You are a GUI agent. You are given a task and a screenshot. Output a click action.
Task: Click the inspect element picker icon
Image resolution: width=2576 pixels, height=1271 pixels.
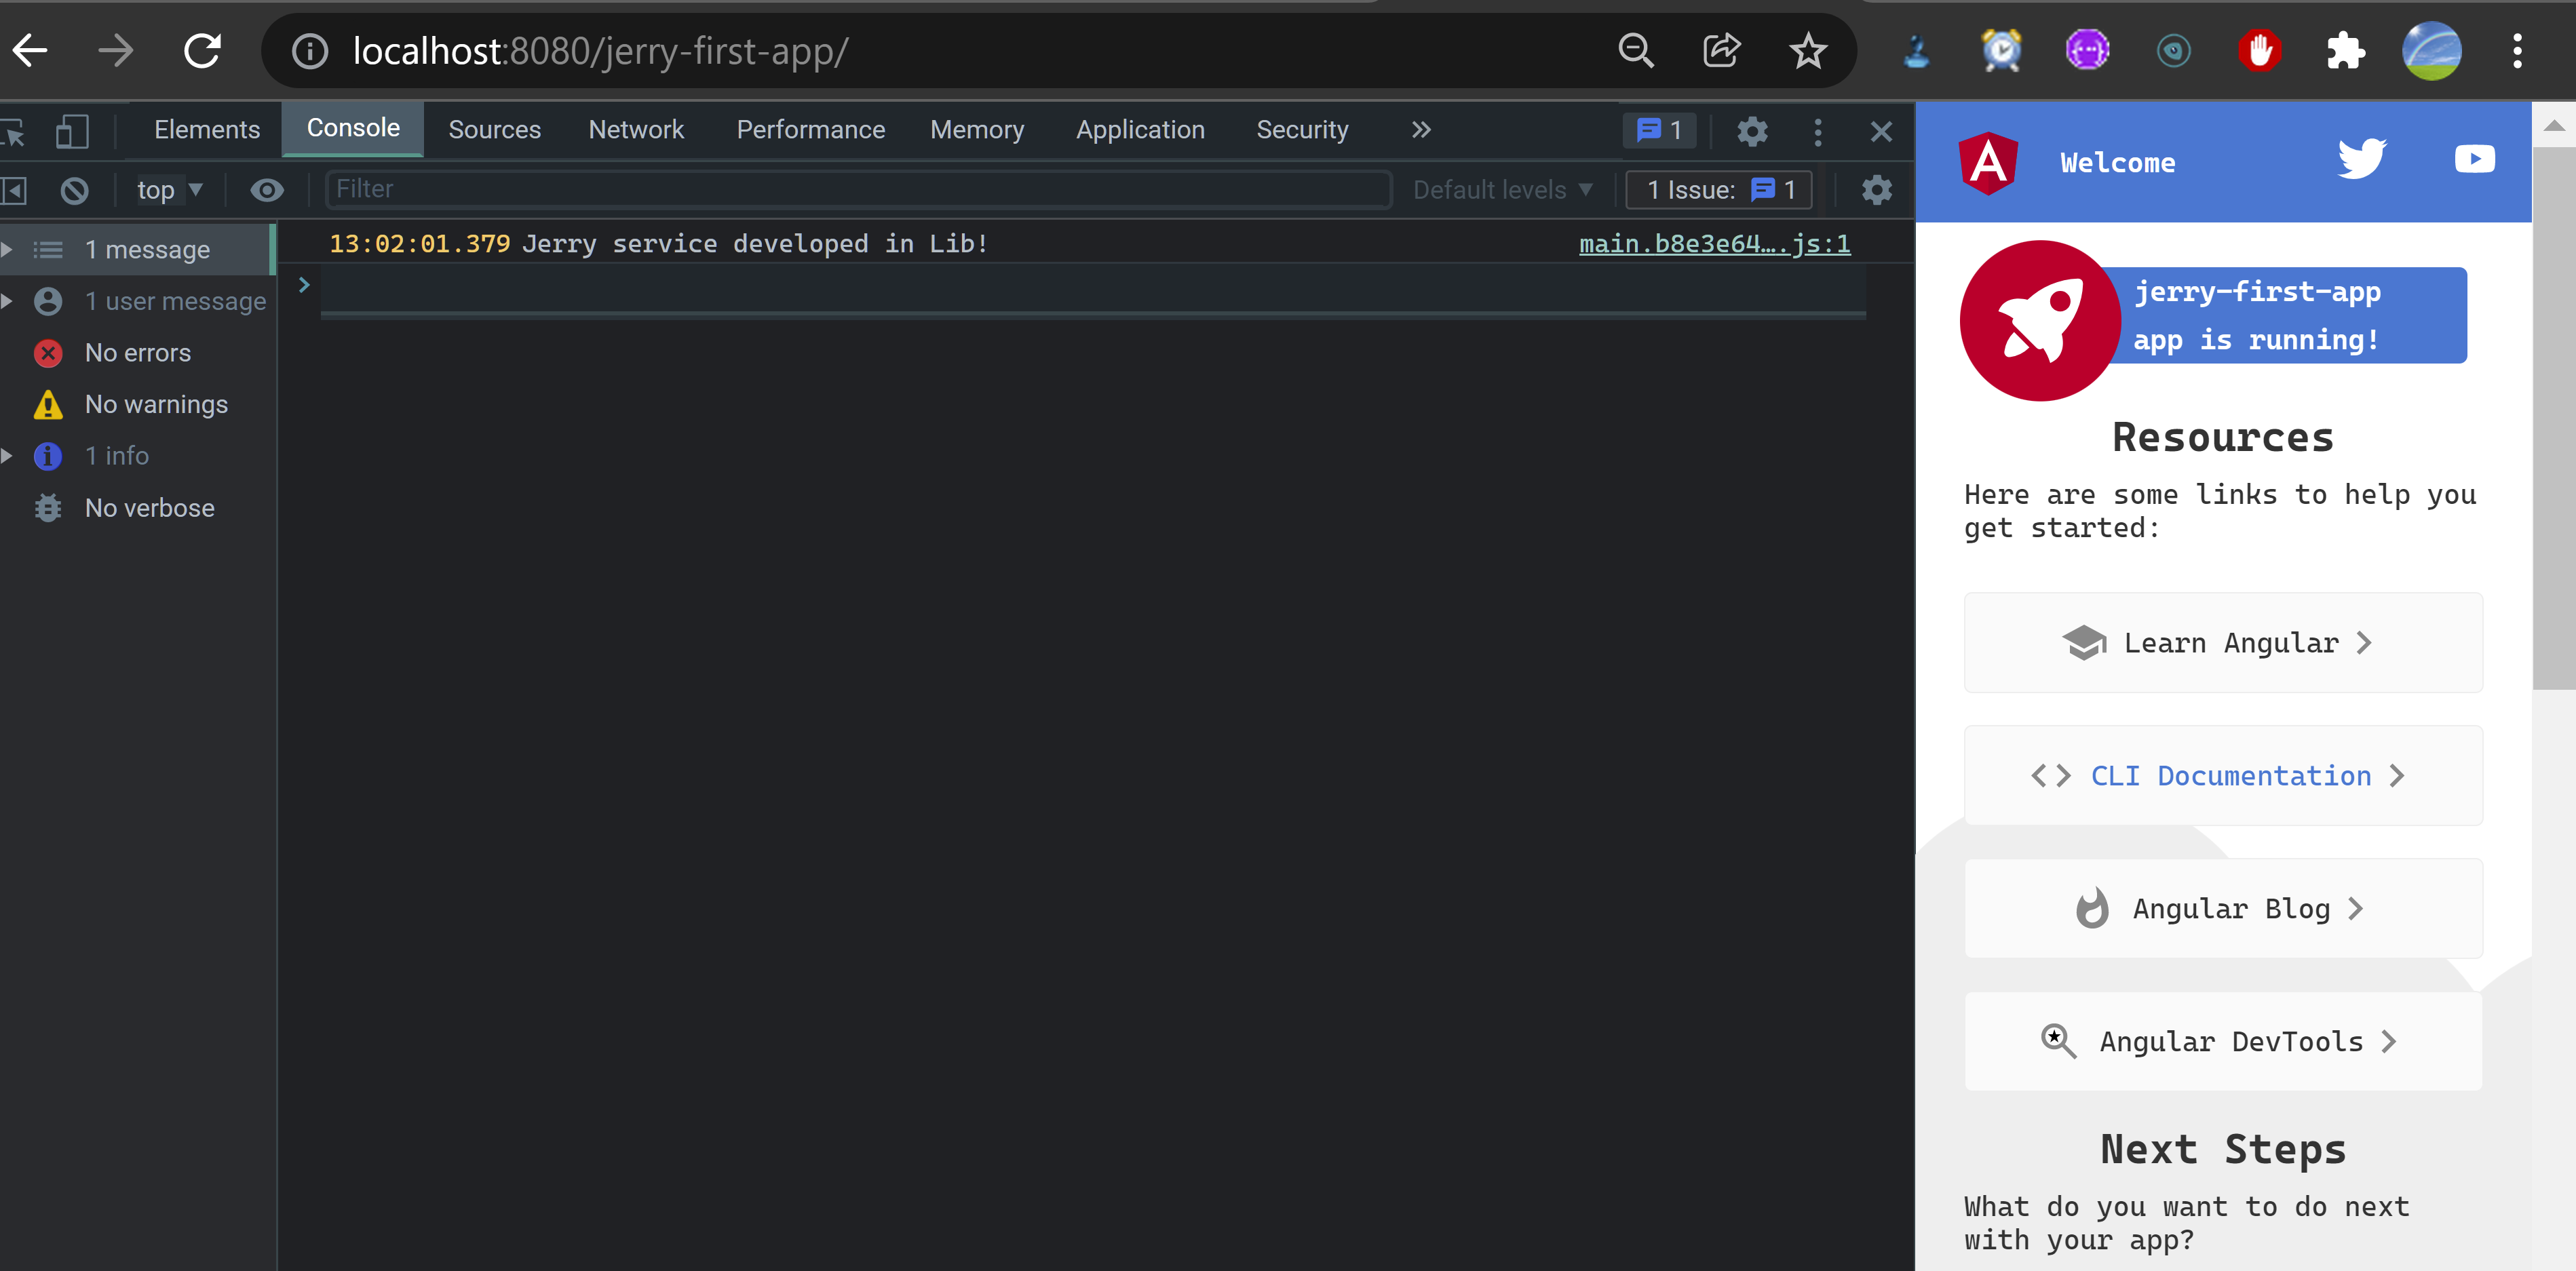tap(14, 130)
